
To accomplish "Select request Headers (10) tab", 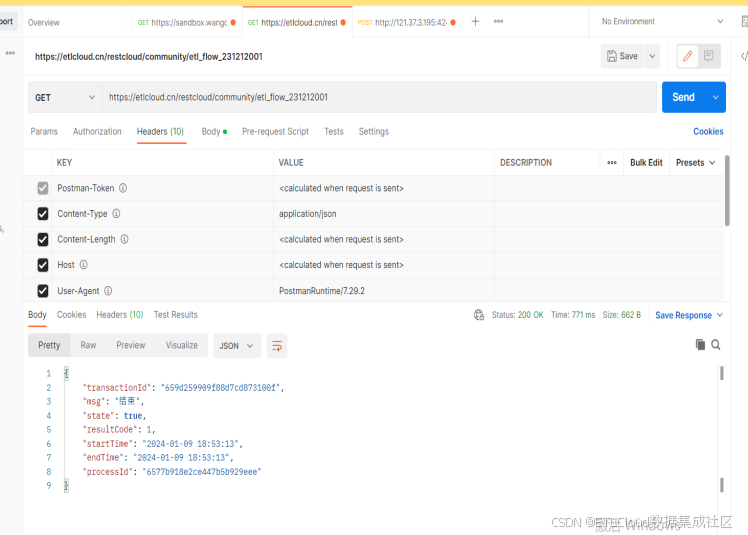I will pos(160,131).
